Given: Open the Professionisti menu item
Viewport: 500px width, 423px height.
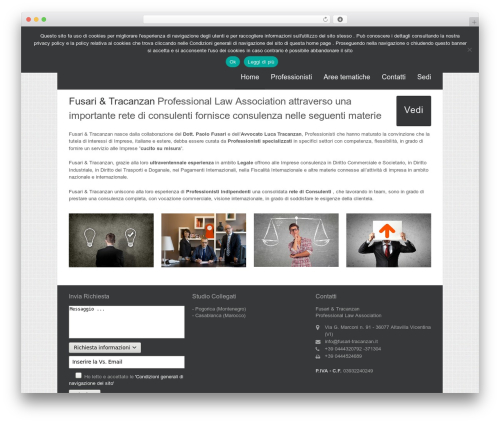Looking at the screenshot, I should point(291,77).
